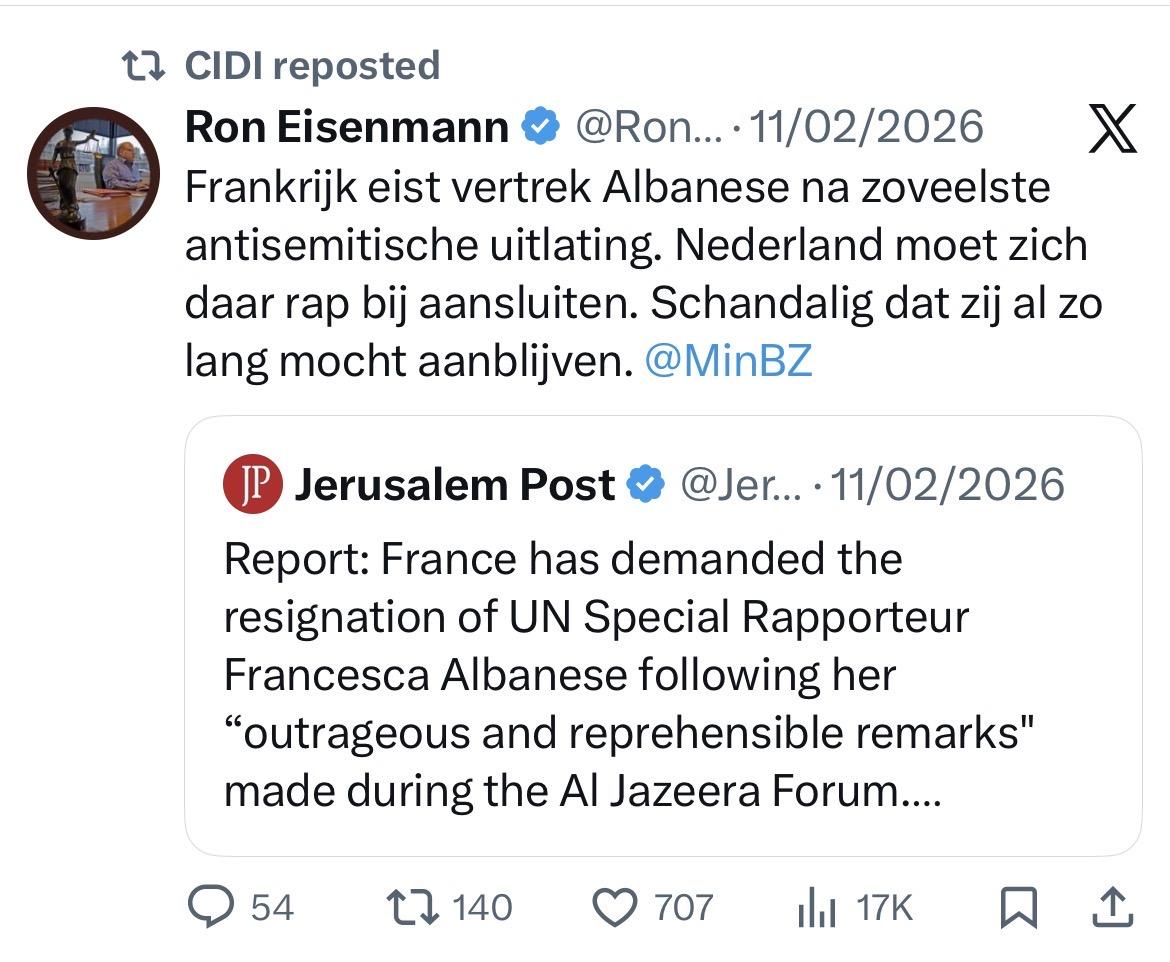Click the 11/02/2026 date on Ron's post
This screenshot has height=962, width=1170.
[866, 127]
